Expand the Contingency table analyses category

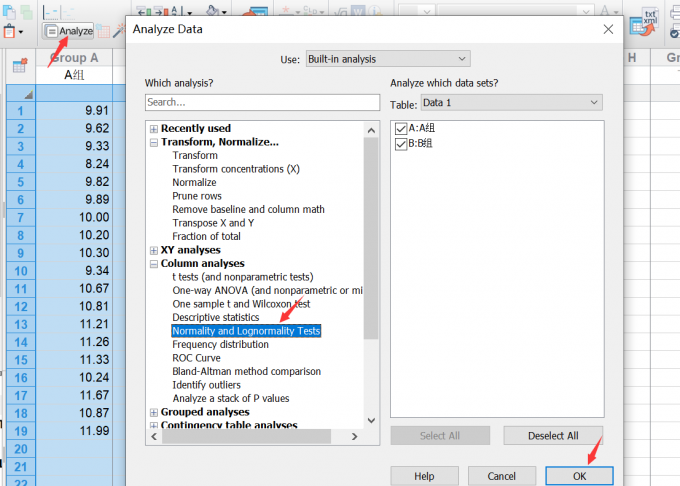pyautogui.click(x=154, y=425)
